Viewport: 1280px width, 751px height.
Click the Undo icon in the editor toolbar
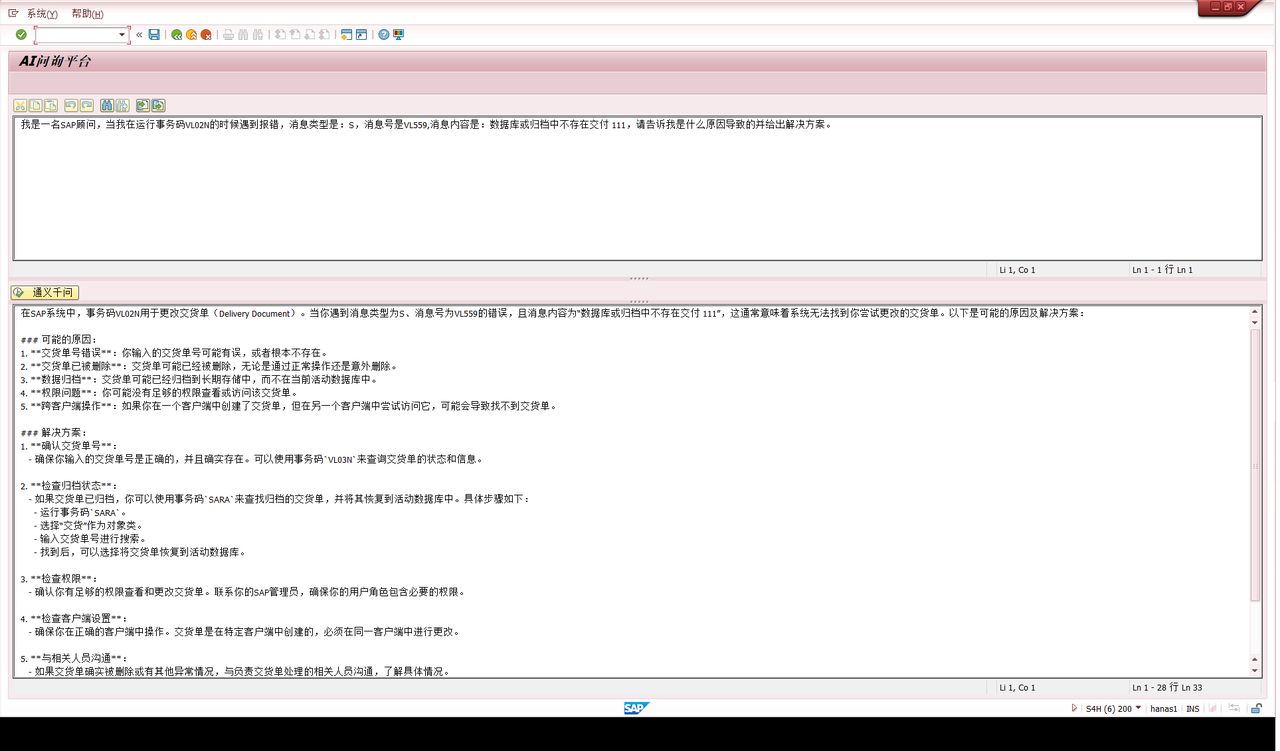pos(71,106)
